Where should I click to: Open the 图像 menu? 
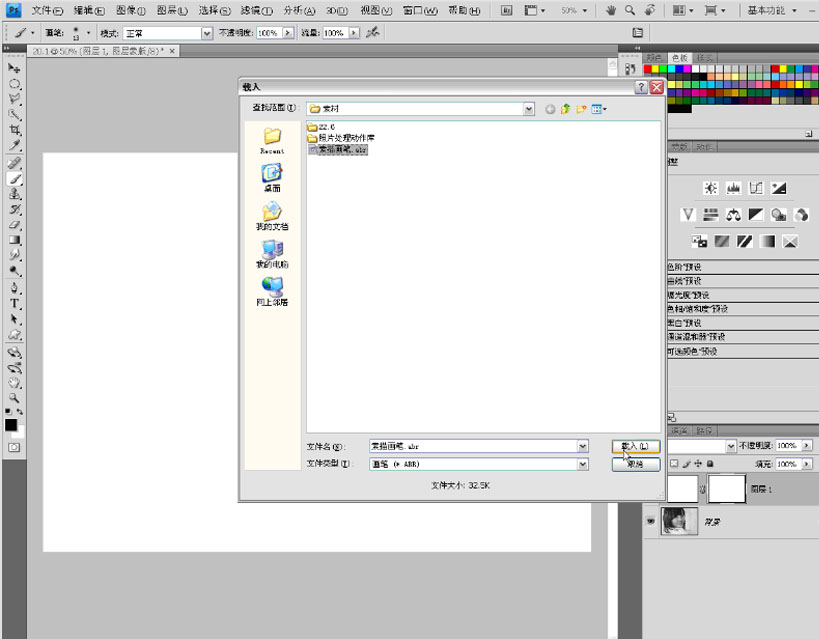pyautogui.click(x=131, y=10)
